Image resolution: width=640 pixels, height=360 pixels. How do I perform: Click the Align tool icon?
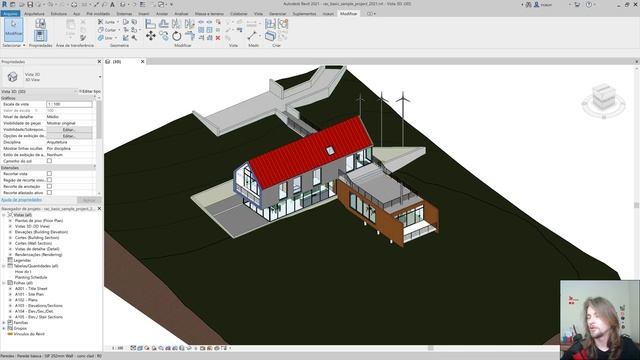point(150,24)
